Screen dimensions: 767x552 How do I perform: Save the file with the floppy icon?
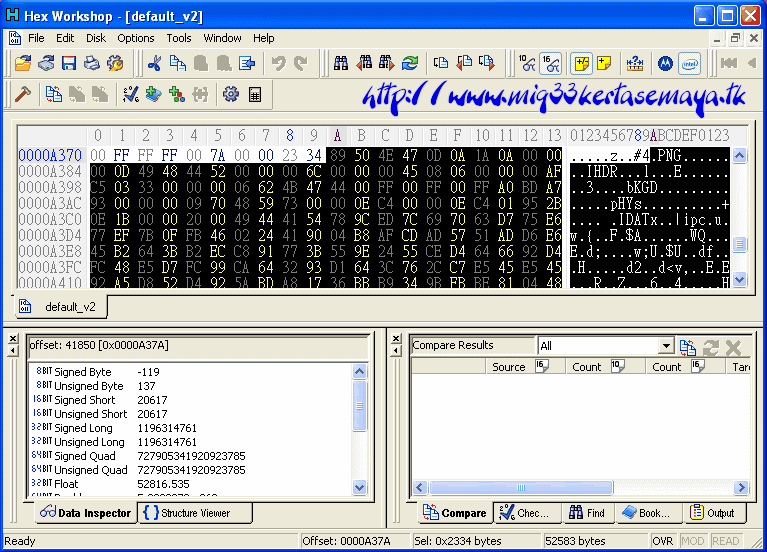tap(69, 63)
